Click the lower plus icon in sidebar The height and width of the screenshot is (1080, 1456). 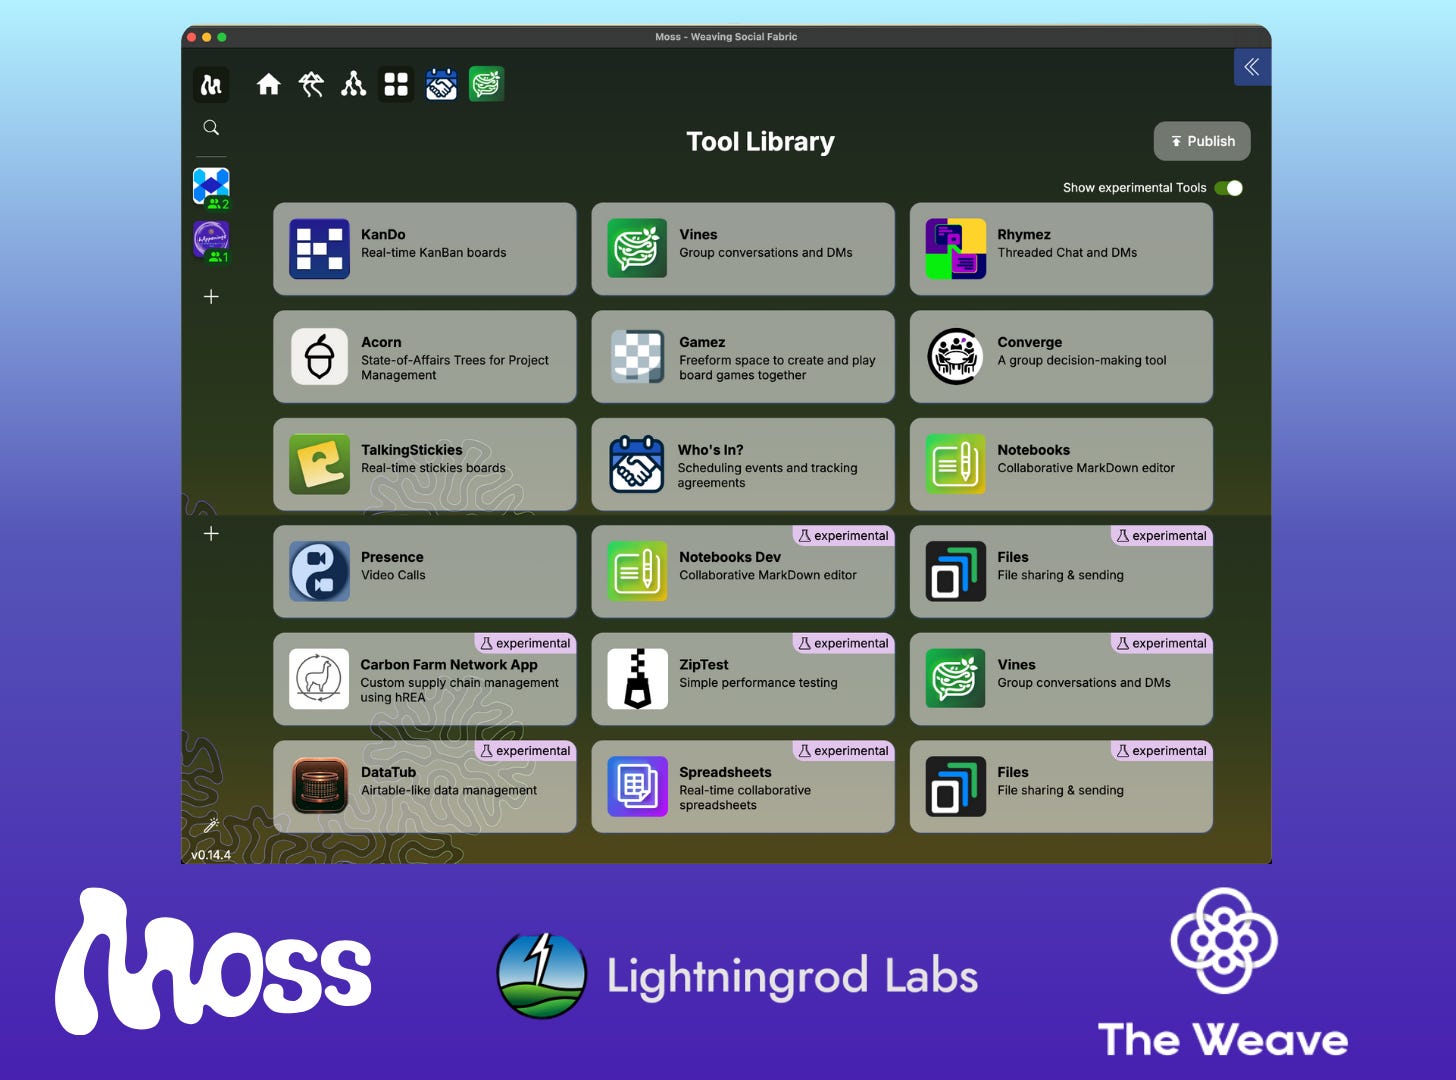(x=211, y=534)
